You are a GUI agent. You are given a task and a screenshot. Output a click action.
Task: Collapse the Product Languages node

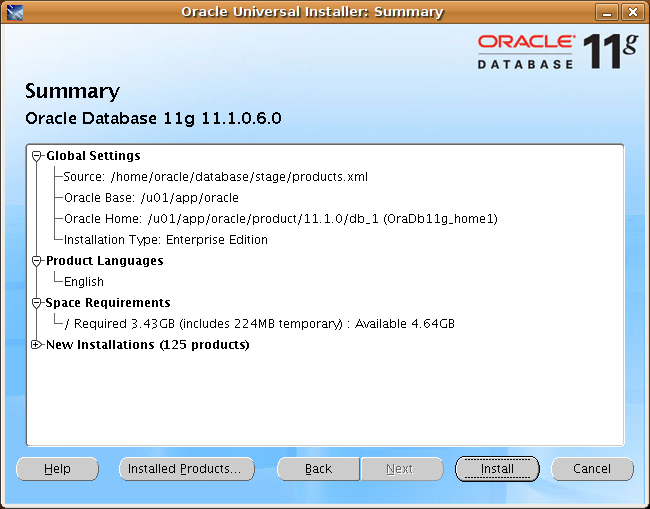click(x=36, y=261)
